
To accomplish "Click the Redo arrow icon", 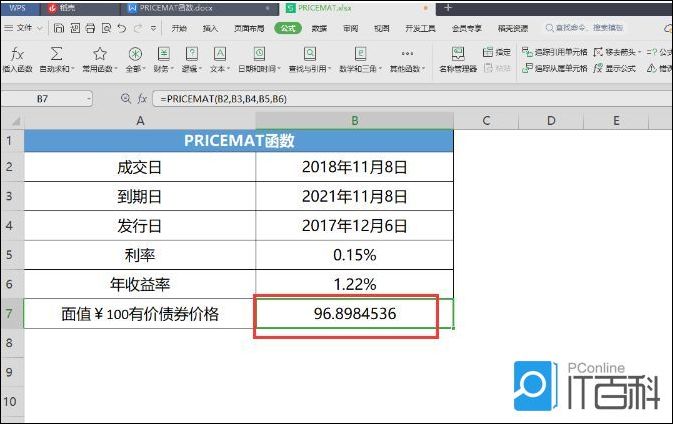I will coord(138,28).
